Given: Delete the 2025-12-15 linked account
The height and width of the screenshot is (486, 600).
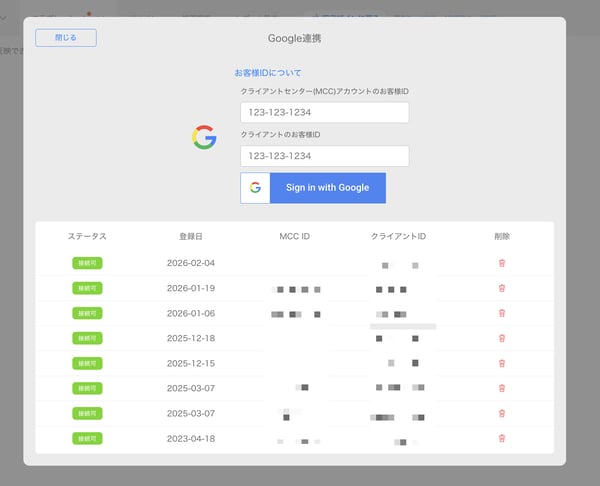Looking at the screenshot, I should click(502, 363).
